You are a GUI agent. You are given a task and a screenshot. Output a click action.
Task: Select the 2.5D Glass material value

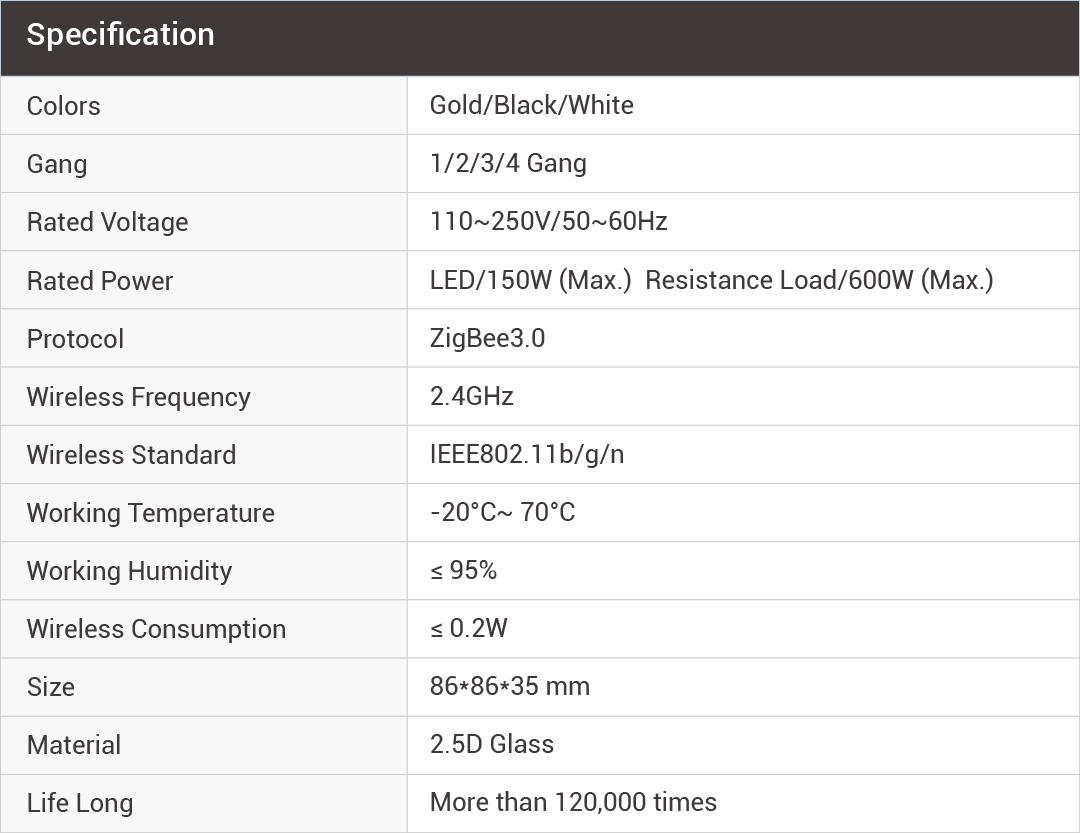point(492,744)
